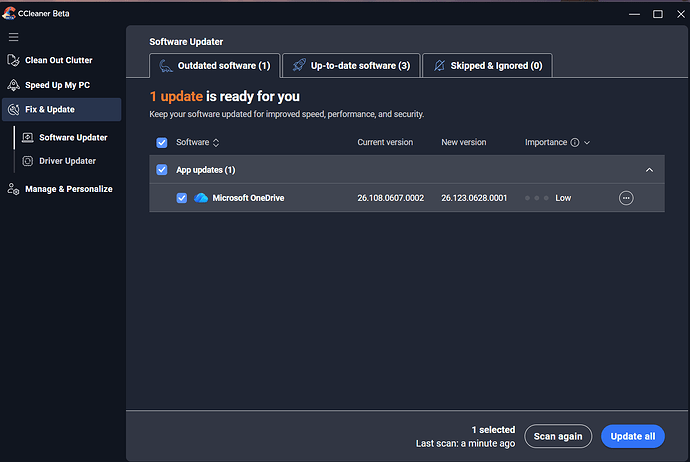The width and height of the screenshot is (690, 462).
Task: Switch to Skipped & Ignored (0) tab
Action: tap(487, 66)
